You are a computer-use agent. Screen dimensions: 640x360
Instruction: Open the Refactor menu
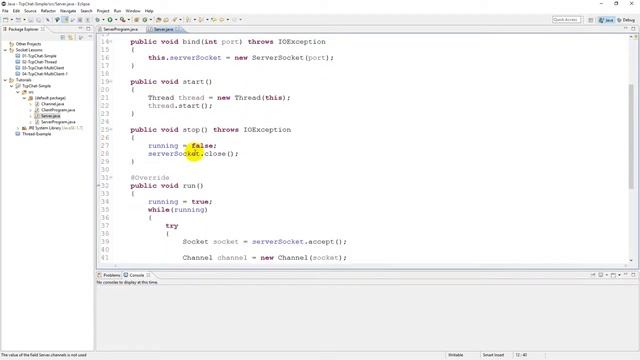[48, 11]
